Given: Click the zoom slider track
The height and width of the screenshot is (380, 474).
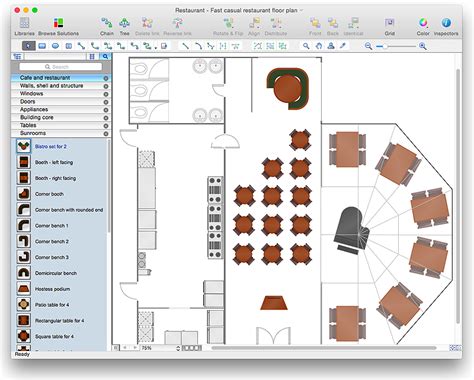Looking at the screenshot, I should [x=396, y=46].
